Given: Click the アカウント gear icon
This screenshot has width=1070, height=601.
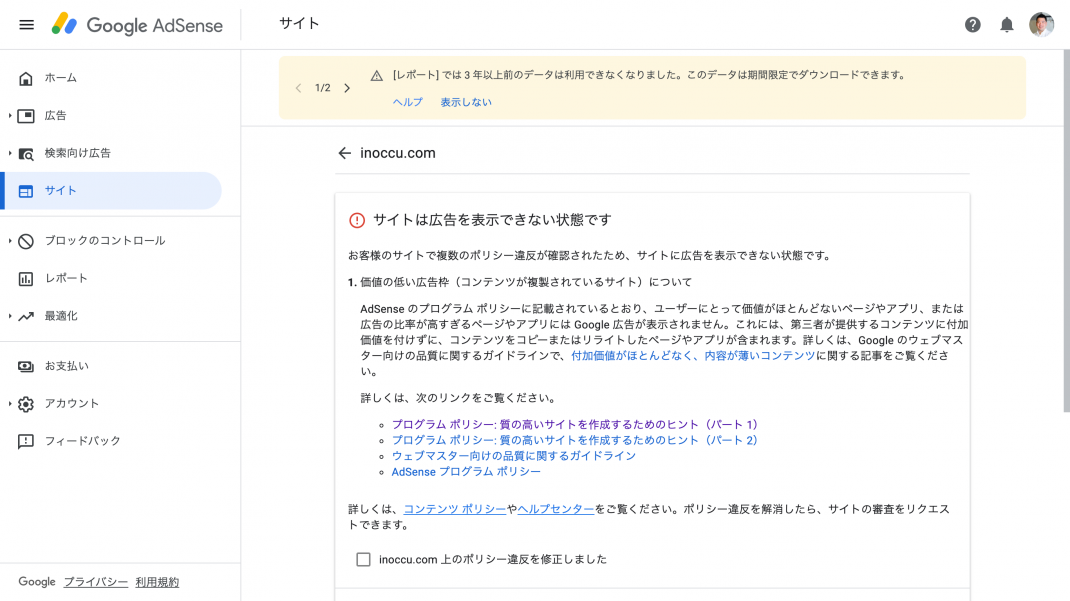Looking at the screenshot, I should 26,404.
